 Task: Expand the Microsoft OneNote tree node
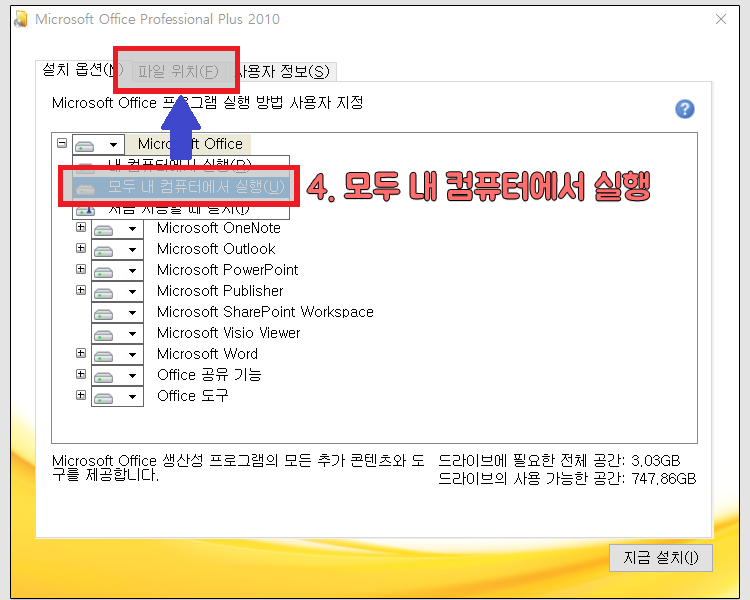[81, 227]
